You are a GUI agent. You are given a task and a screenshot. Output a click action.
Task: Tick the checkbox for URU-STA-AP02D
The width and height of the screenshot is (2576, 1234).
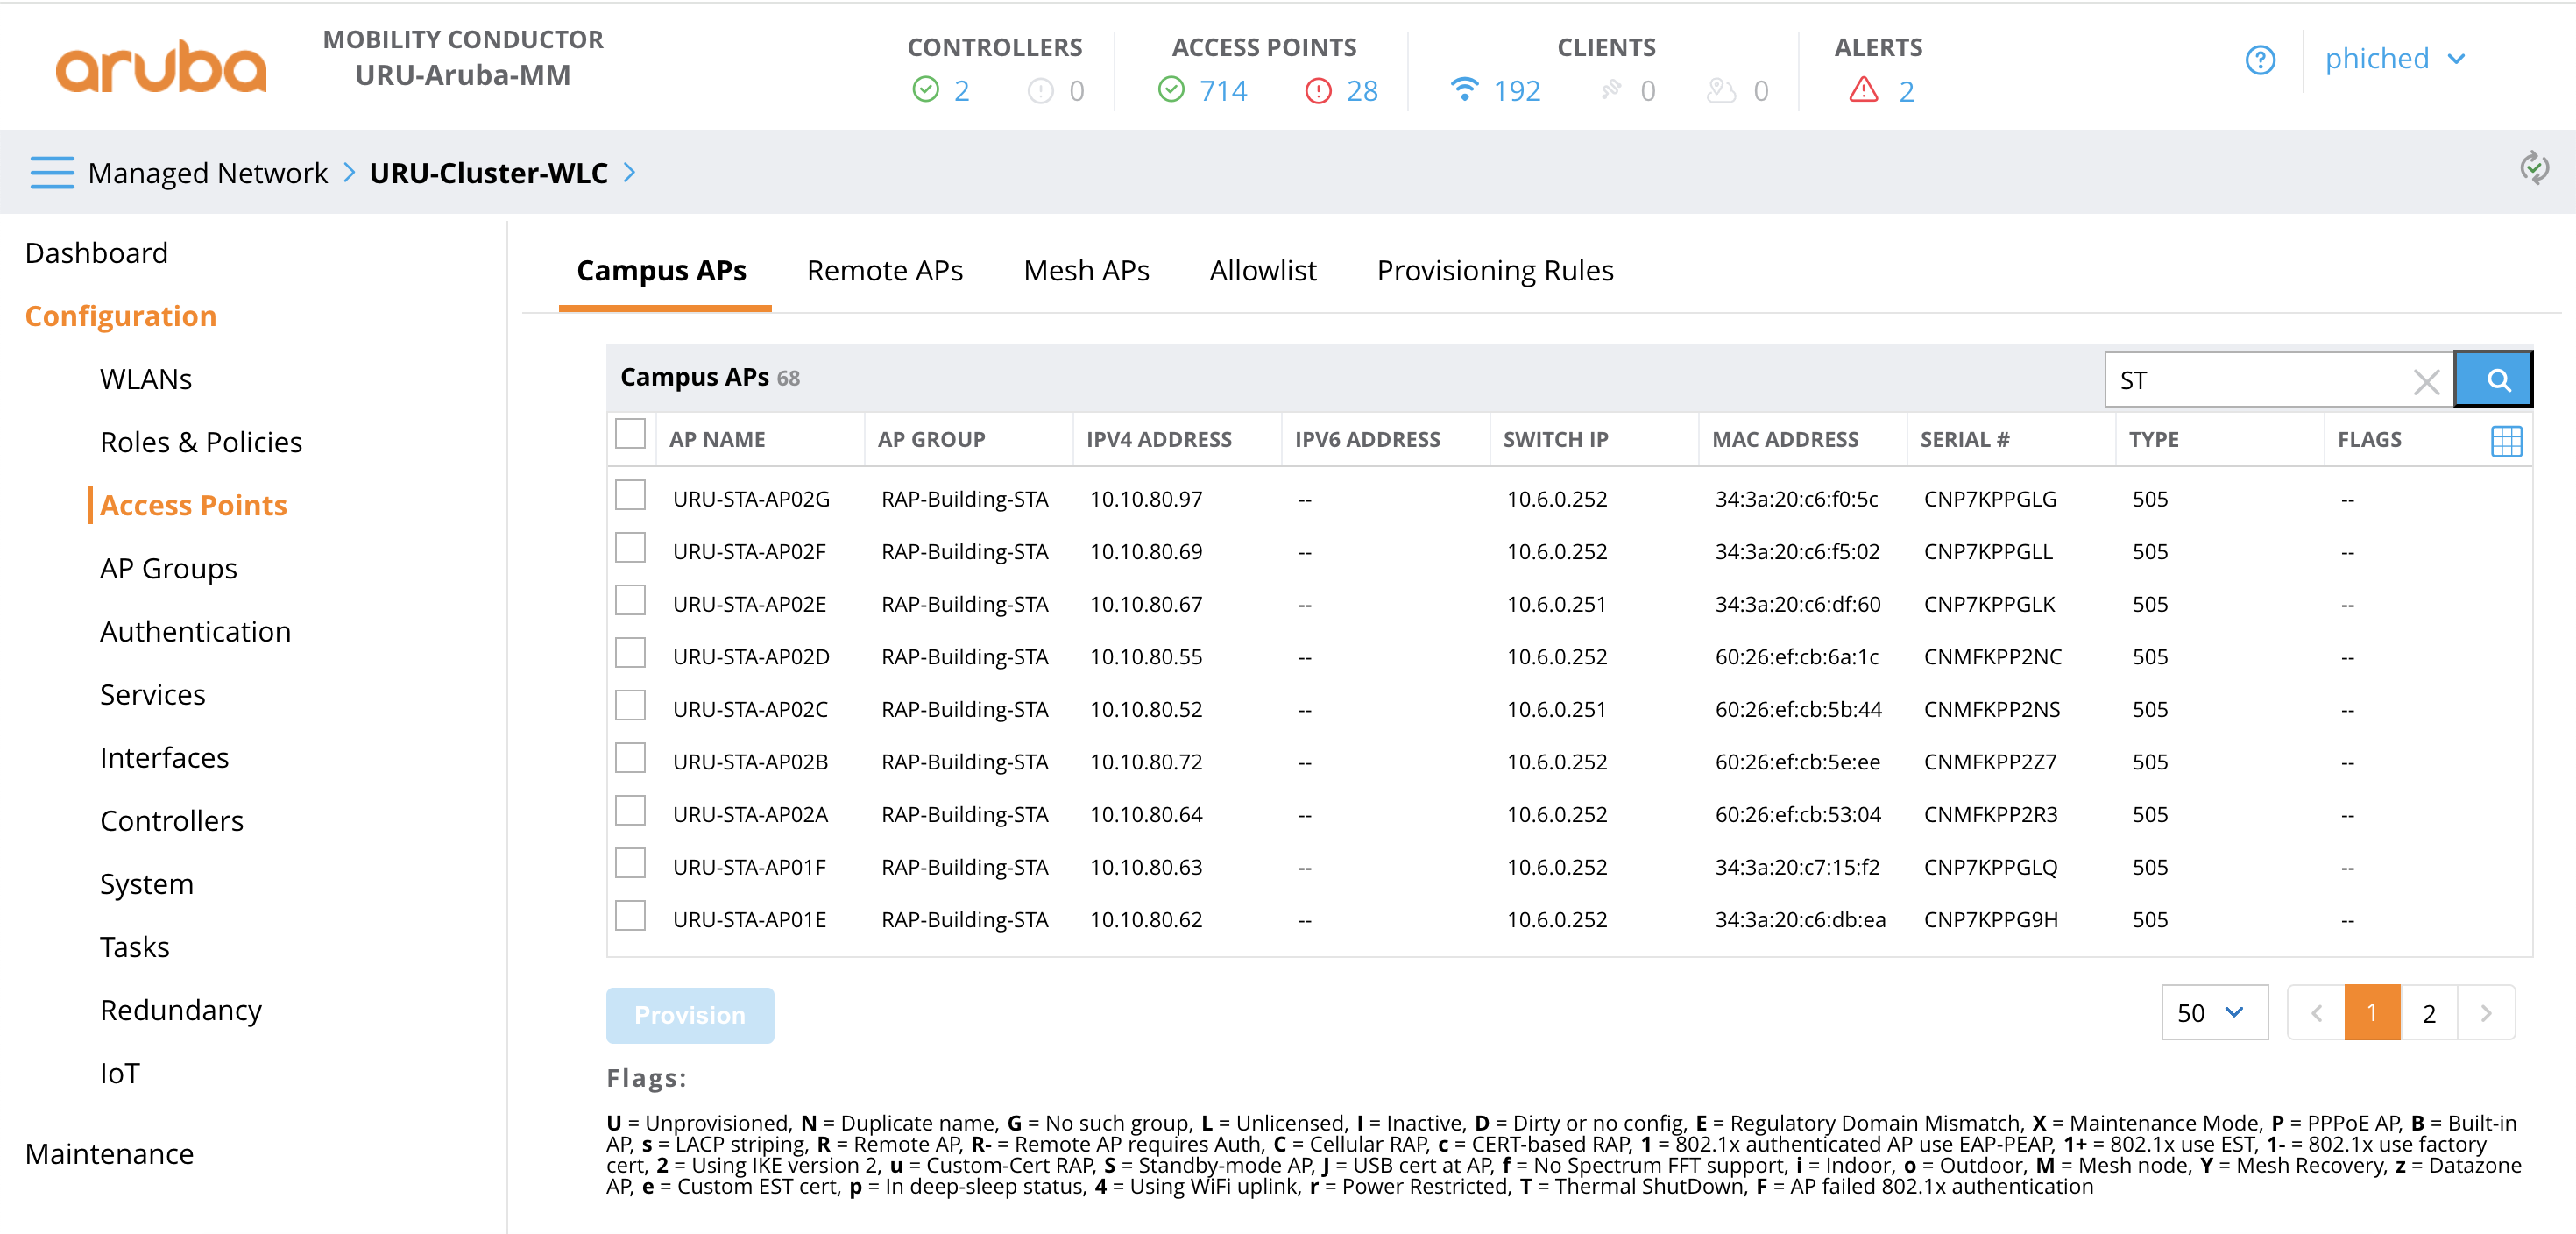630,653
